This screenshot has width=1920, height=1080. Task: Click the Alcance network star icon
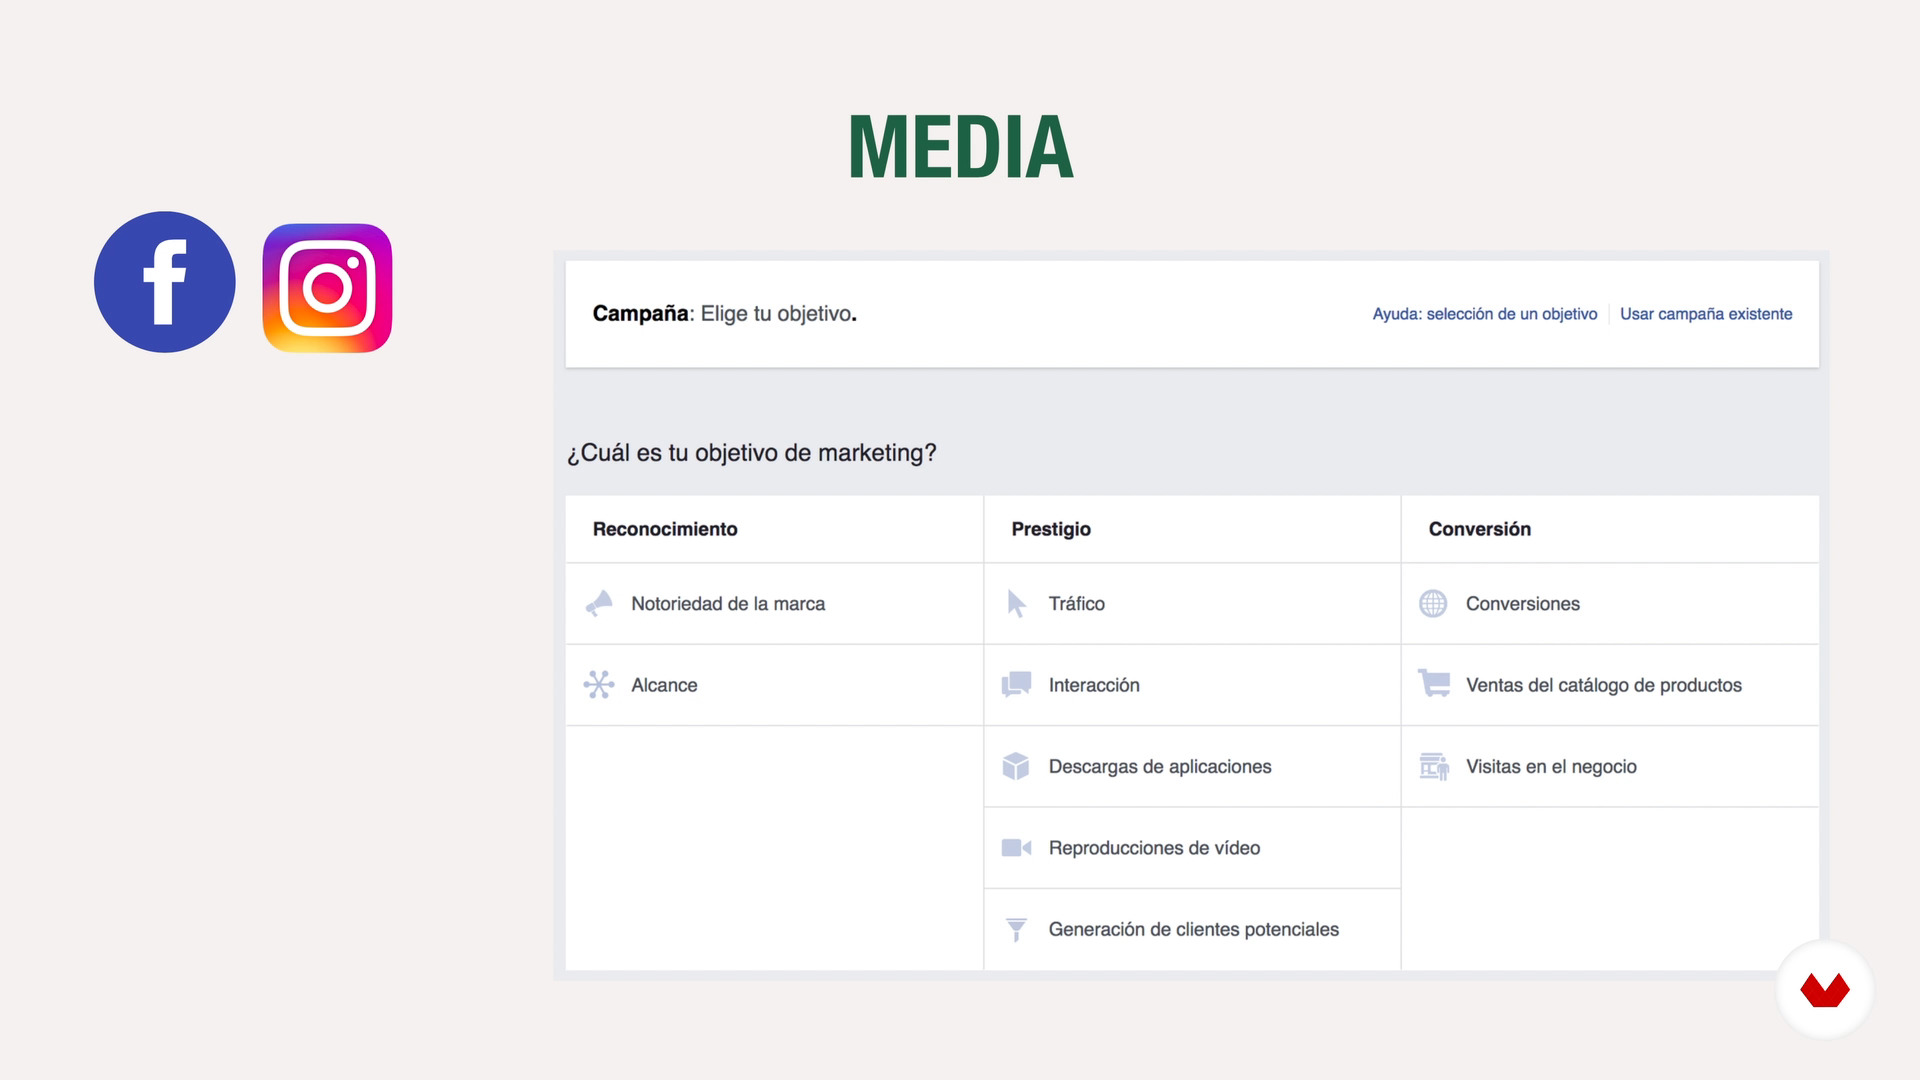tap(599, 685)
